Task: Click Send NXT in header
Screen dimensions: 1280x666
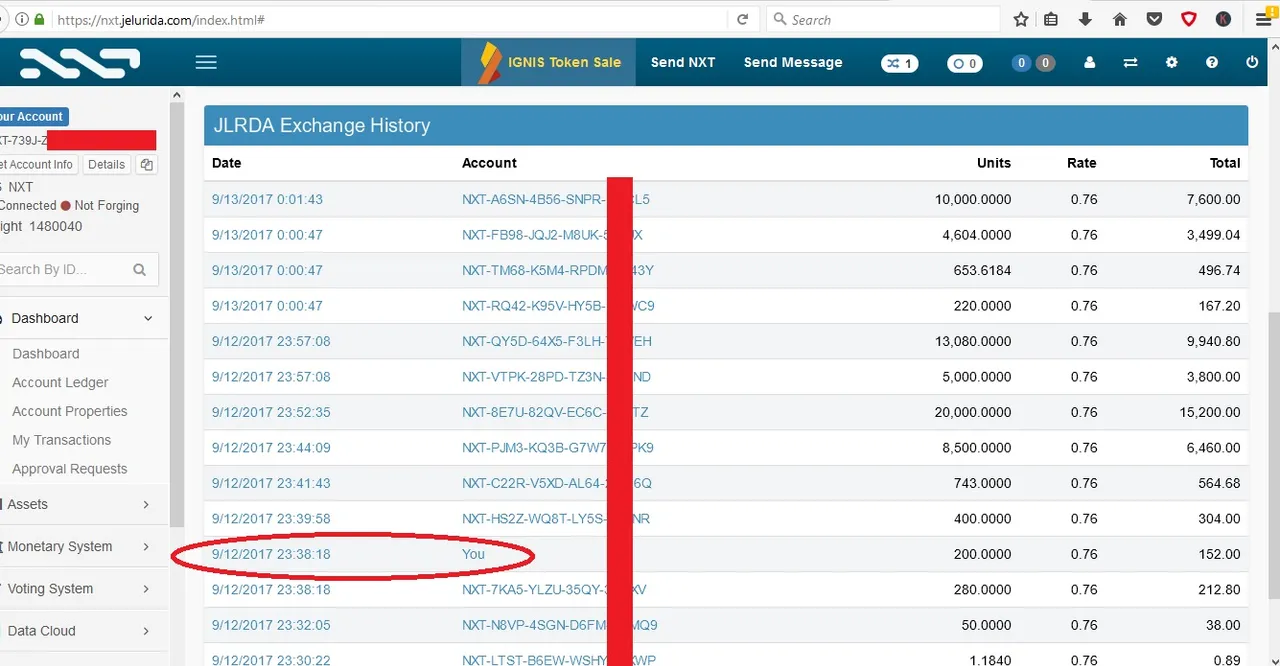Action: [683, 62]
